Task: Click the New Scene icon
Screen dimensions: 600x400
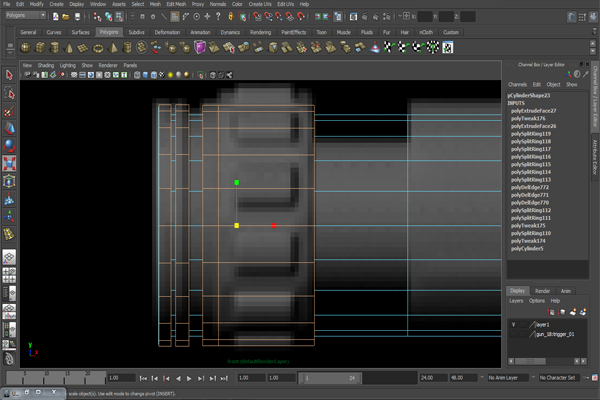Action: [56, 16]
